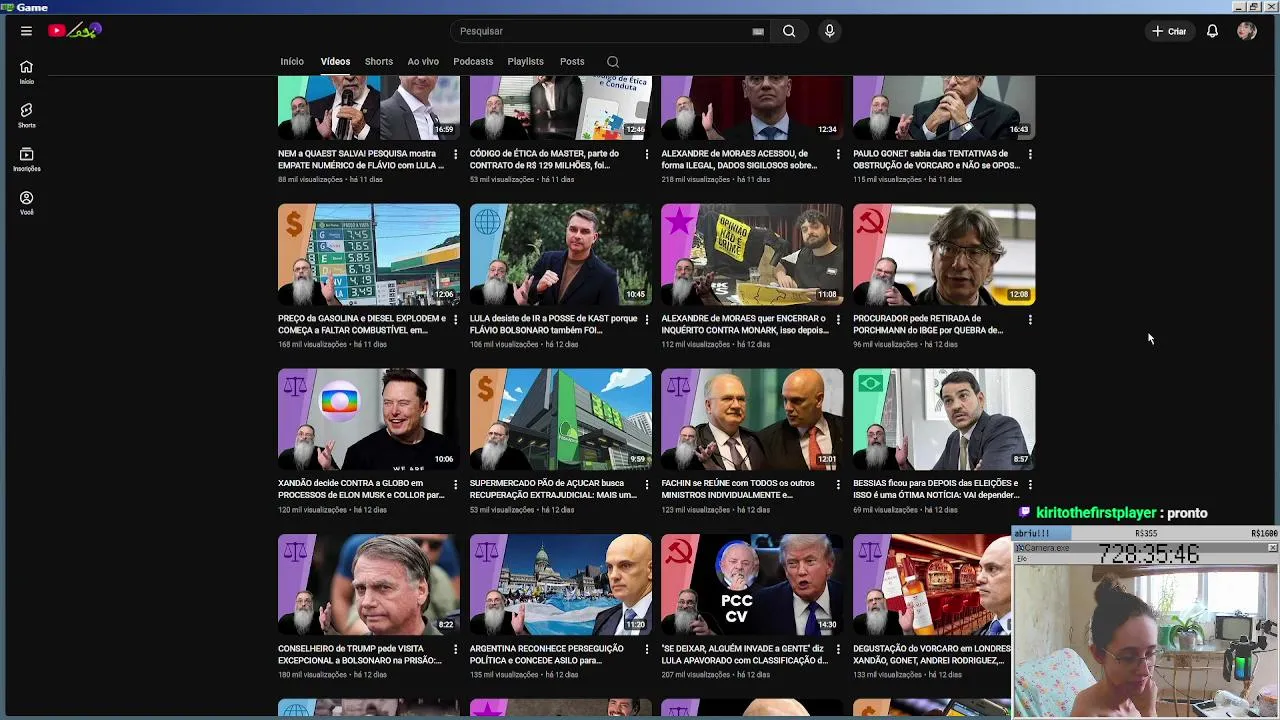This screenshot has height=720, width=1280.
Task: Open options for PAULO GONET video
Action: click(x=1030, y=154)
